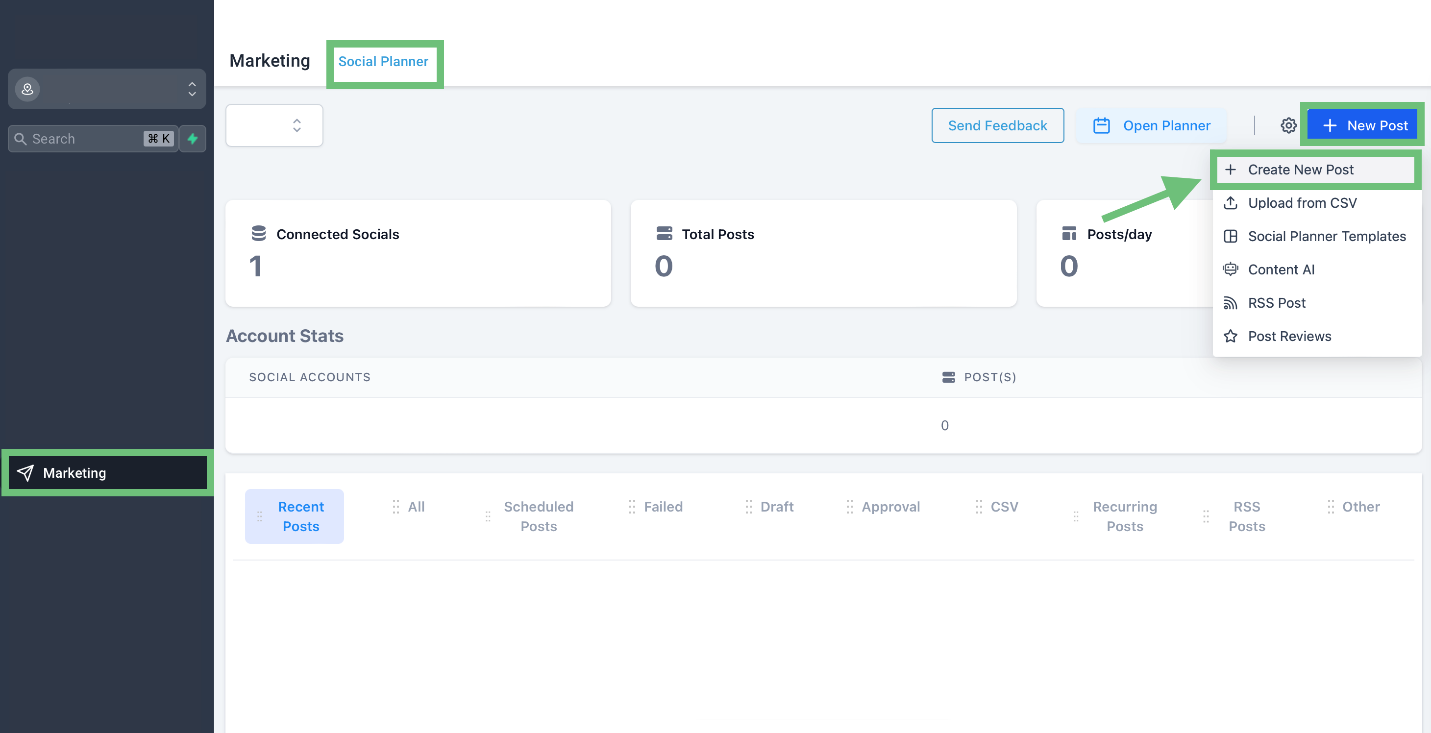The width and height of the screenshot is (1431, 733).
Task: Click the settings gear icon
Action: pyautogui.click(x=1289, y=126)
